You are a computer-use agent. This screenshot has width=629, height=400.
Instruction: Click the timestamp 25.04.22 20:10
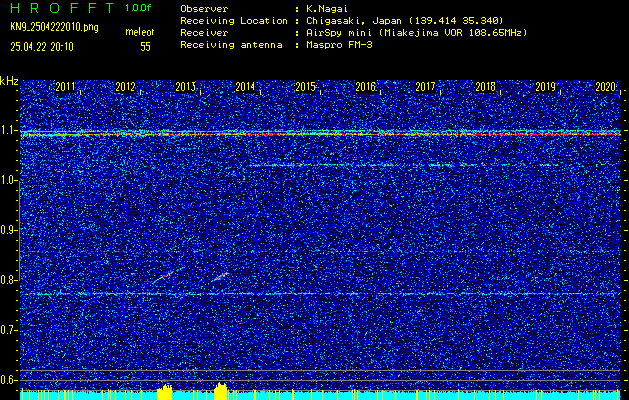[x=42, y=47]
